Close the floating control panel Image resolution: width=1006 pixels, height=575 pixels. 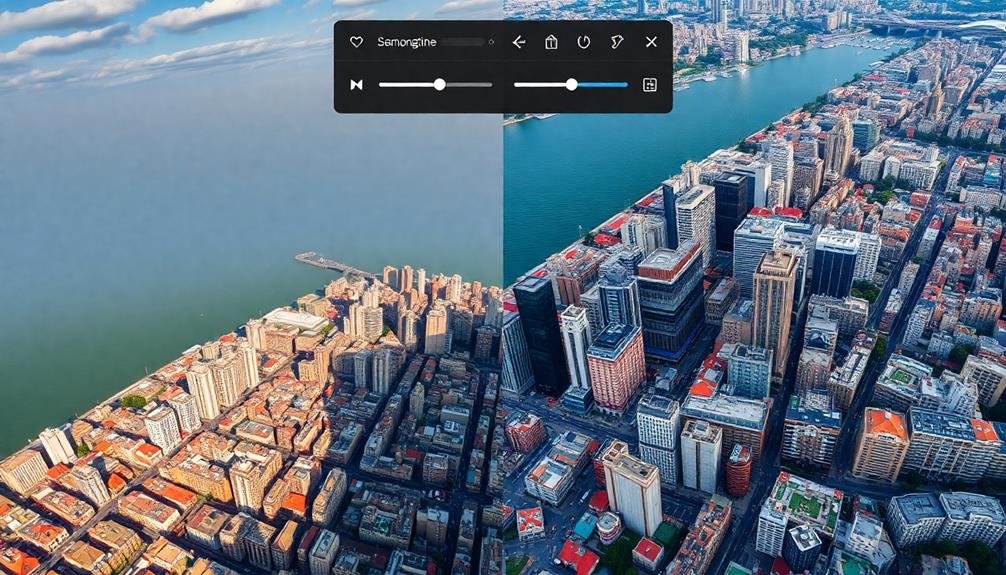[x=651, y=42]
